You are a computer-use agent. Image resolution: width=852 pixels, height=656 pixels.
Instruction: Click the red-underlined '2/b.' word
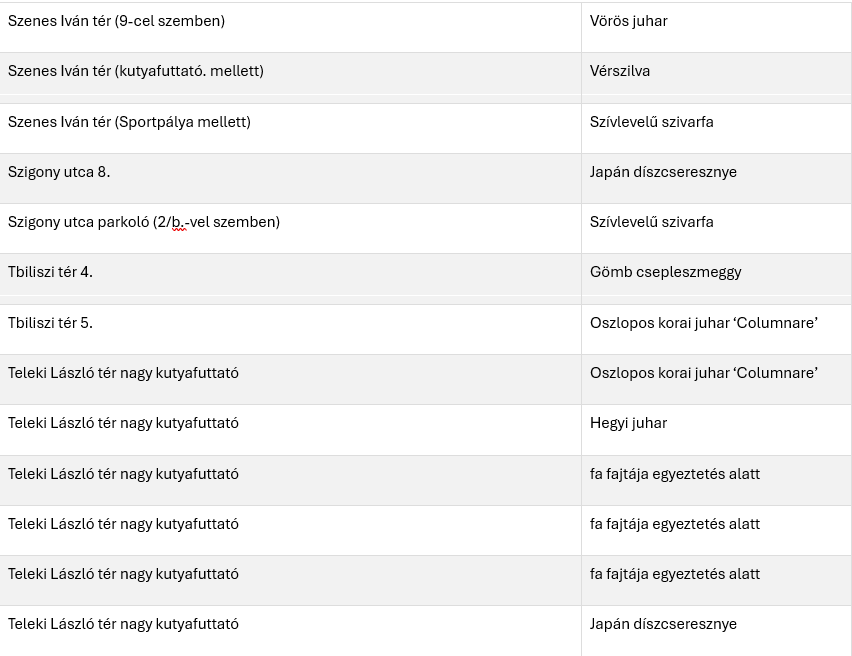point(174,222)
